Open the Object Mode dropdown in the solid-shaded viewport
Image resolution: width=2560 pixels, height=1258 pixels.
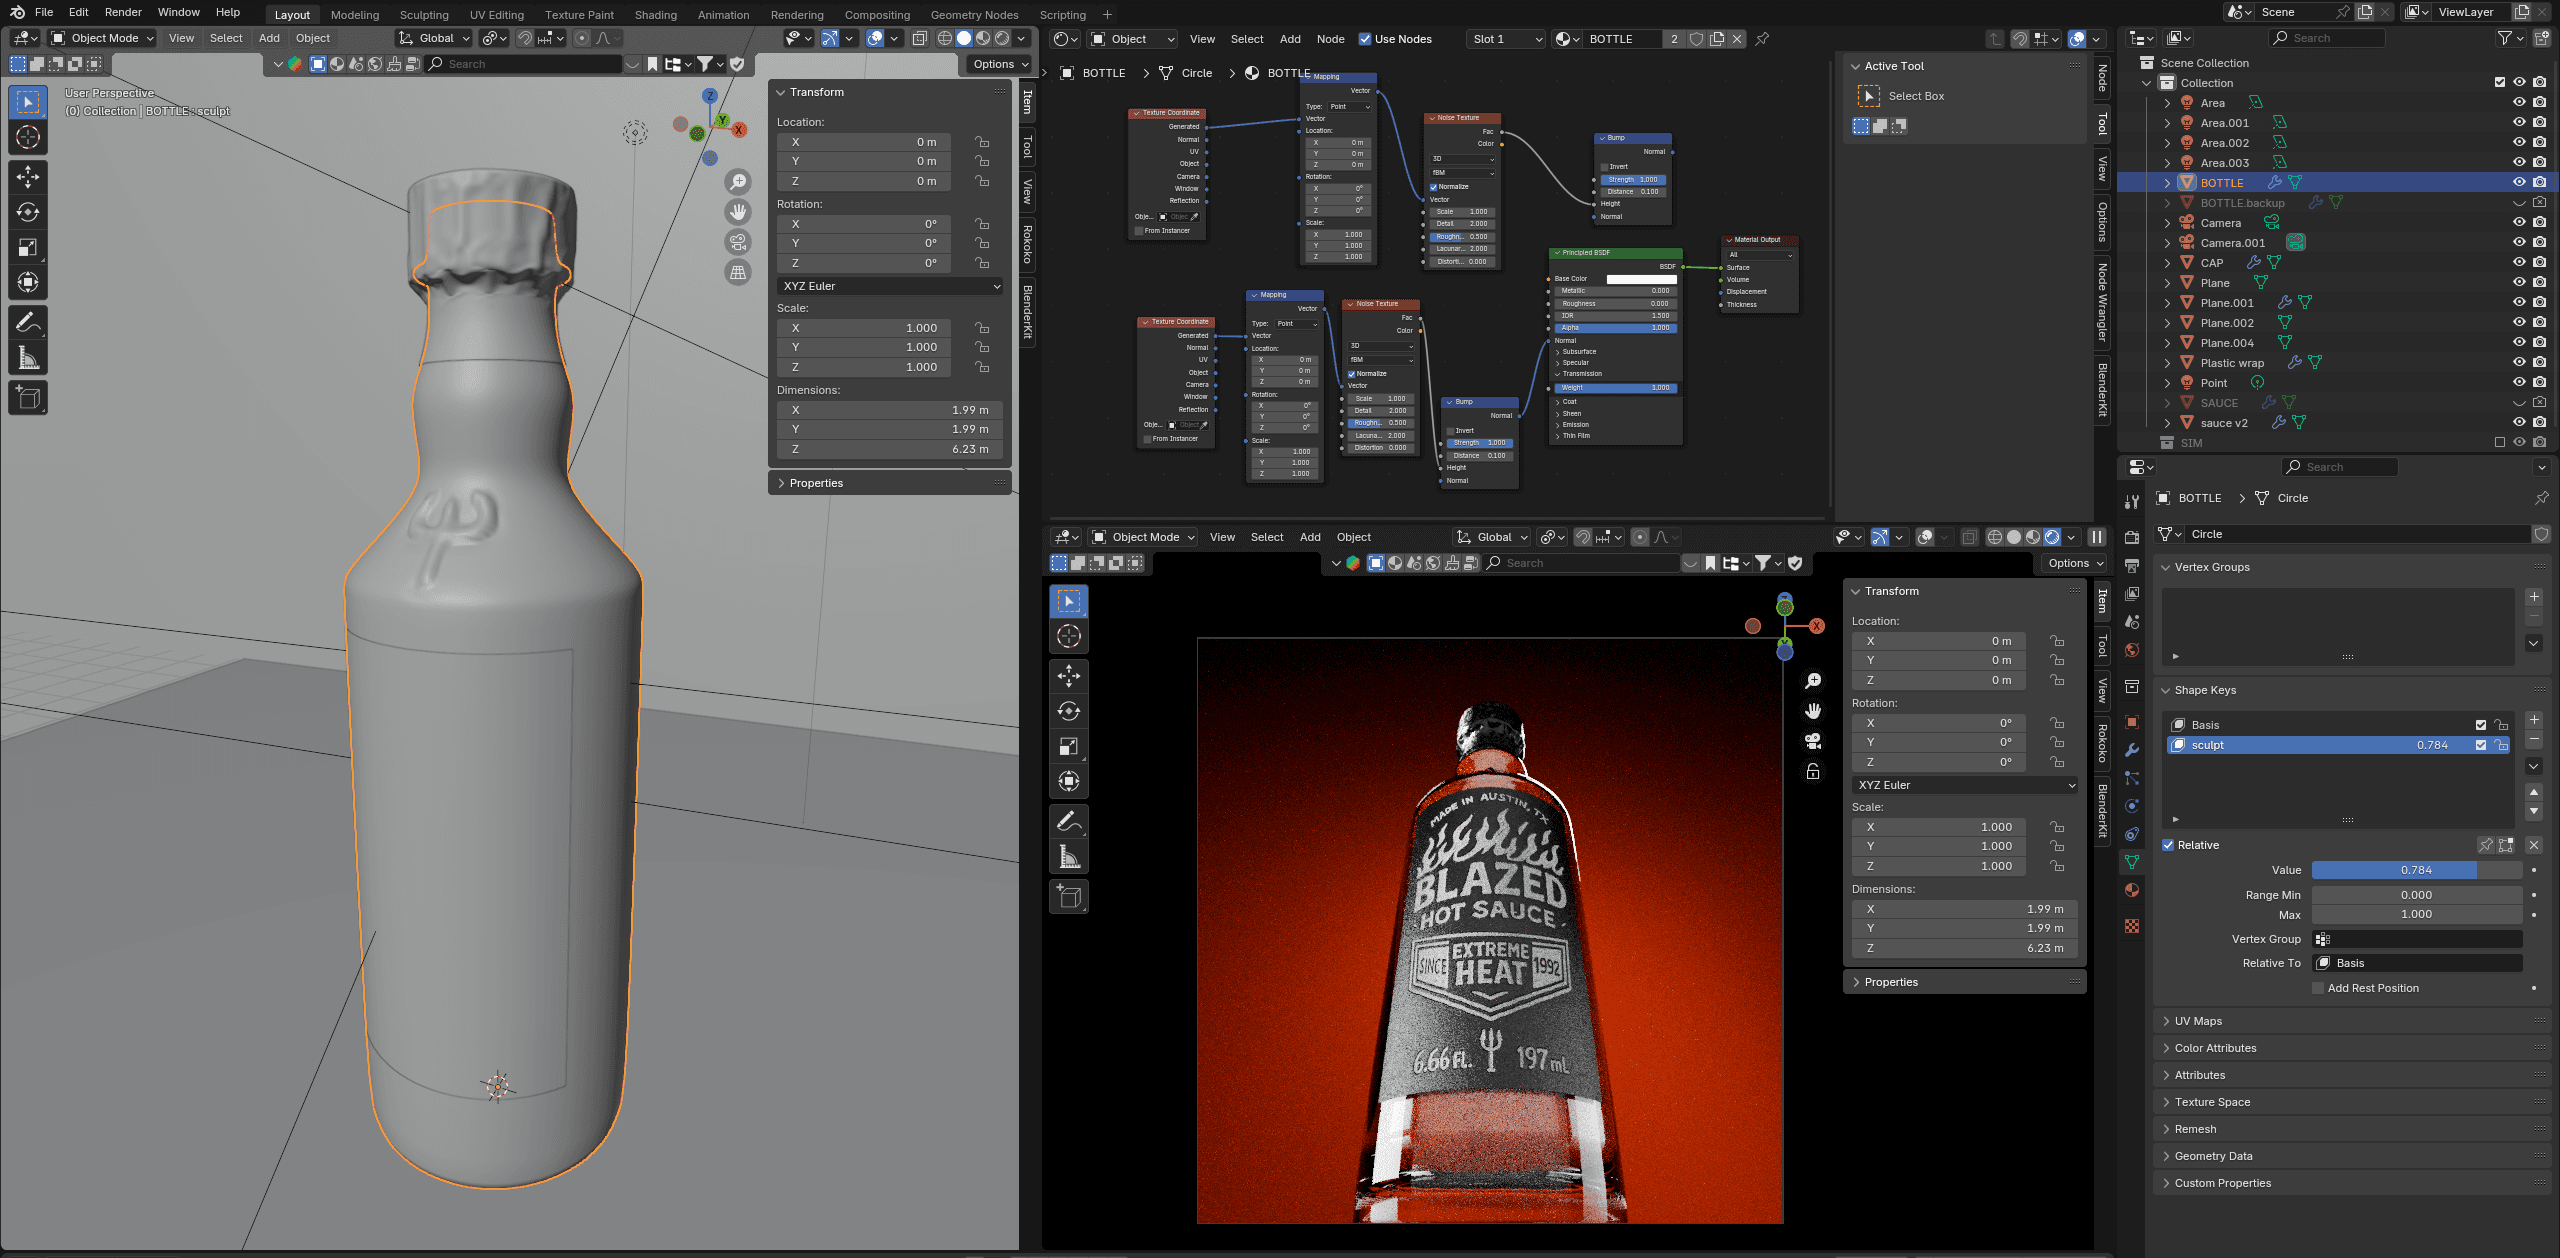pos(103,38)
